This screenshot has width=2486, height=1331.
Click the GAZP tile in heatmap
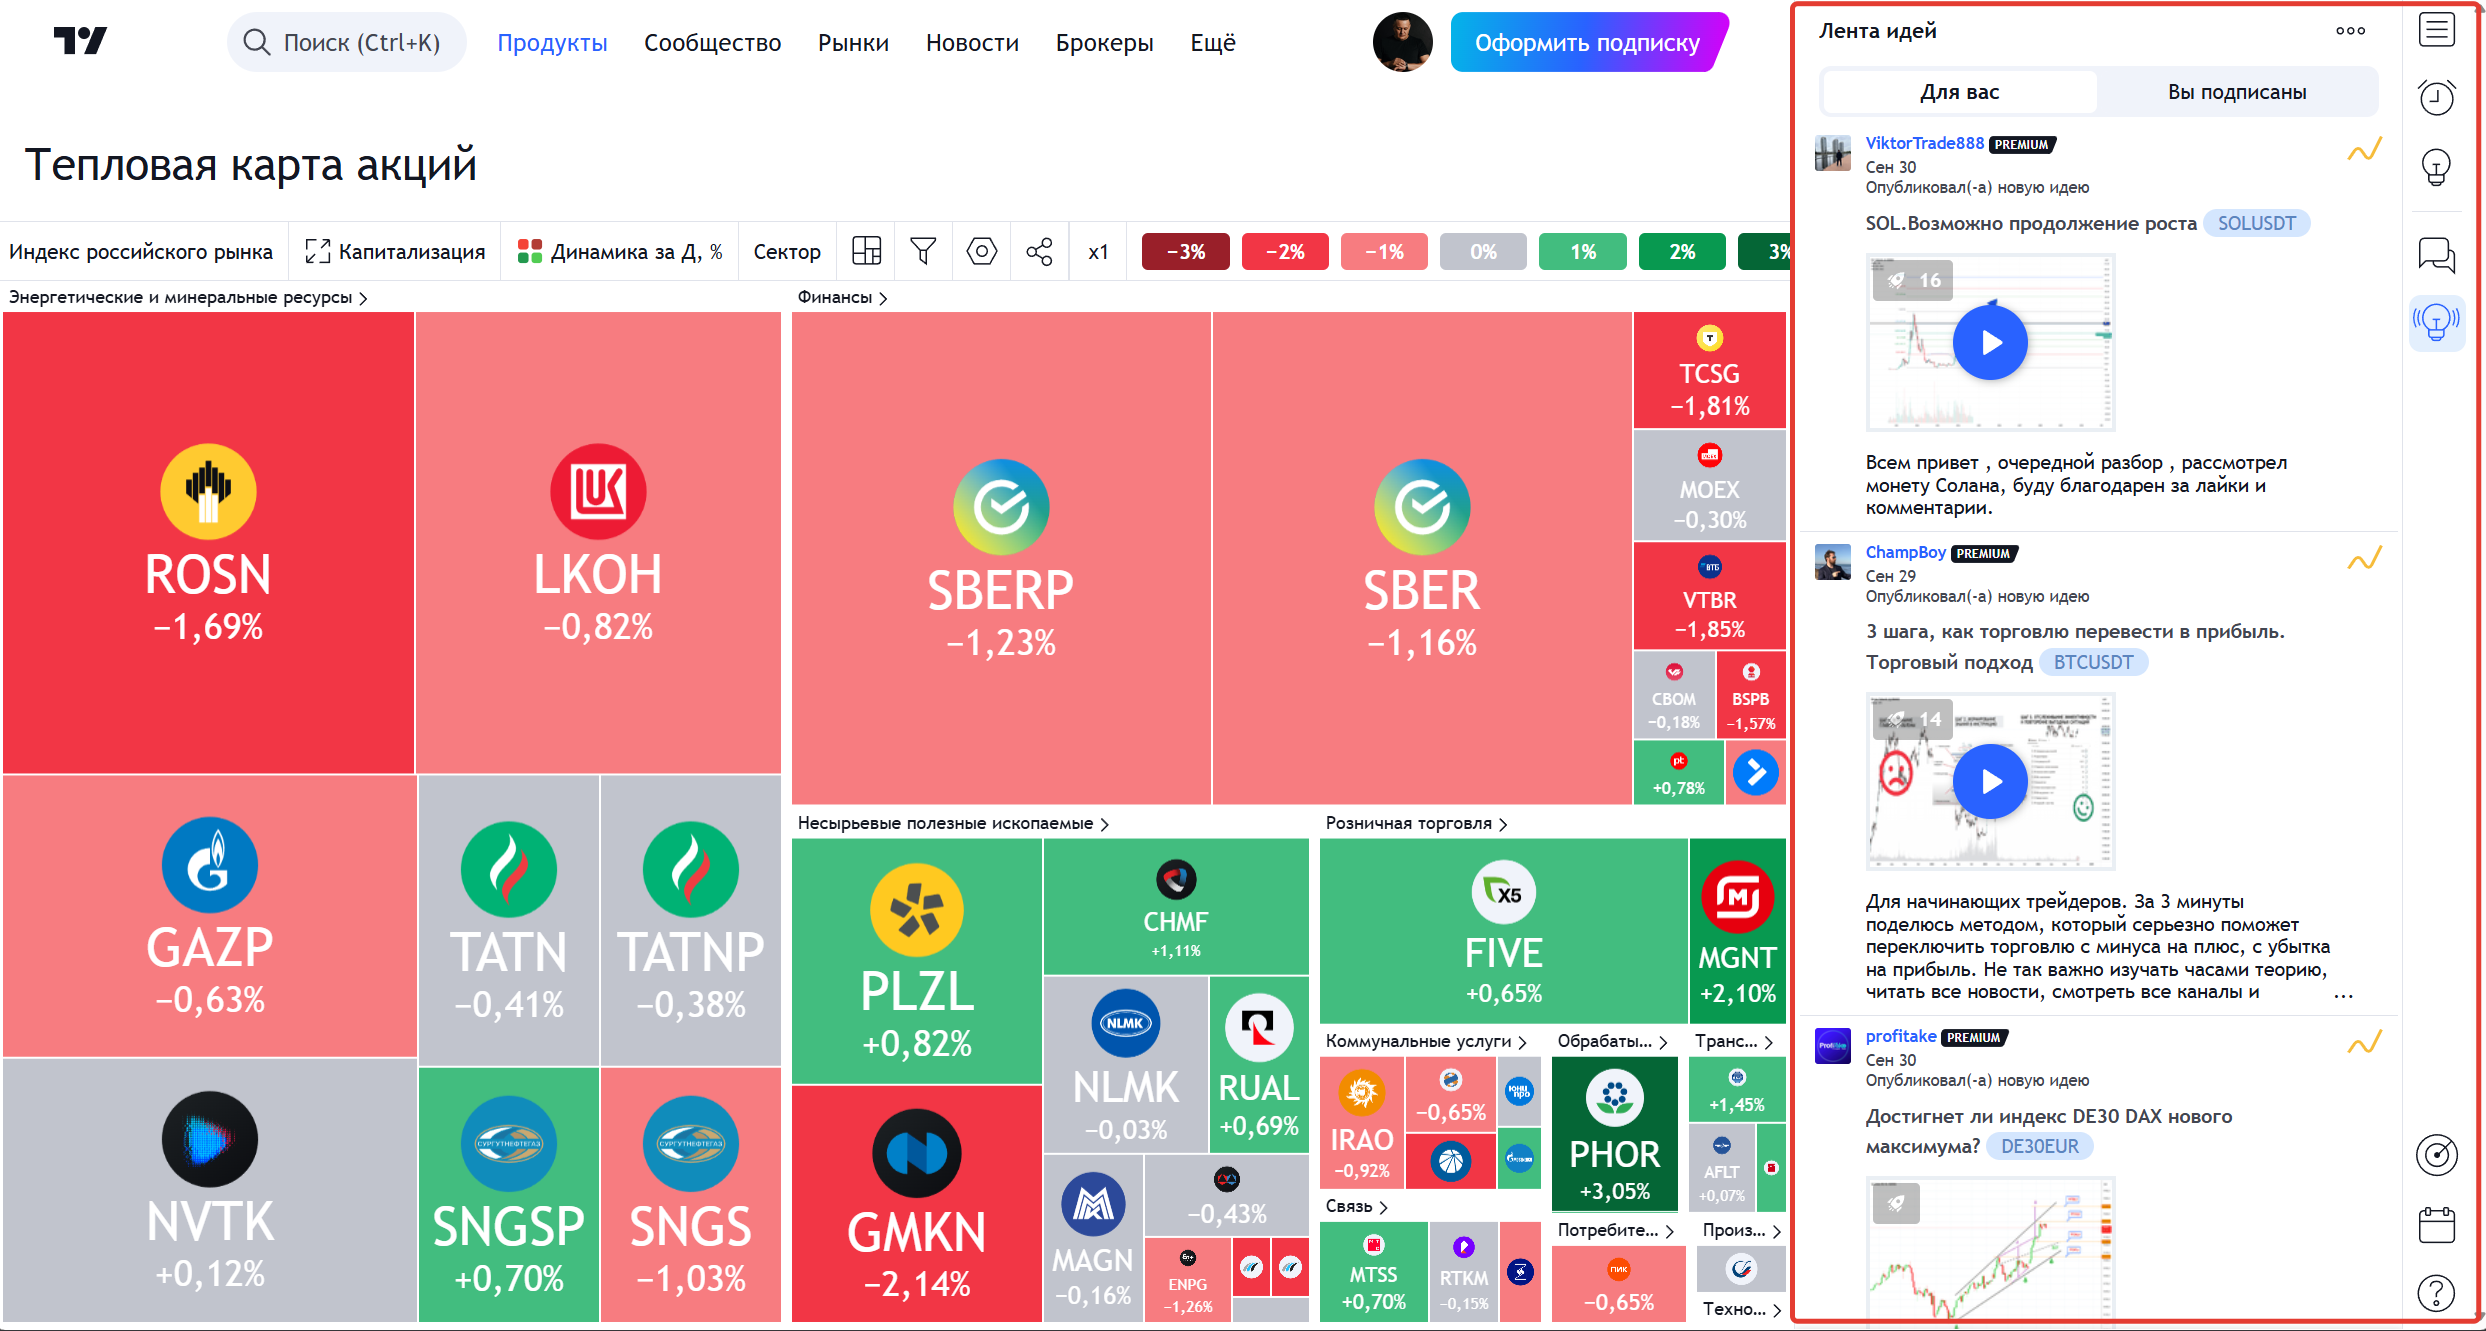point(209,915)
